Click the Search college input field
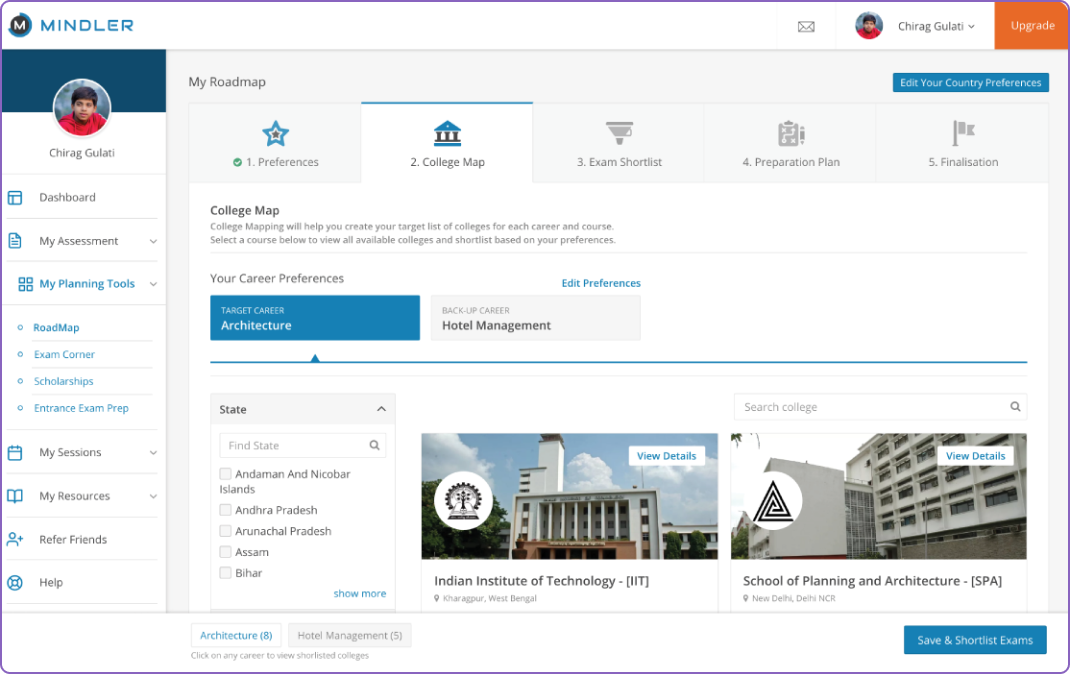The width and height of the screenshot is (1070, 674). coord(880,407)
